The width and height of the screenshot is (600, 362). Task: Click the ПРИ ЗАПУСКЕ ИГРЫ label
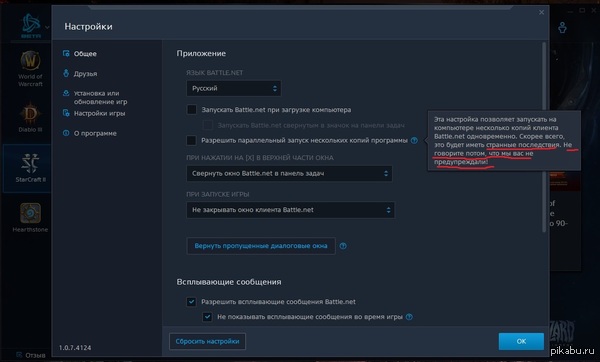(218, 194)
